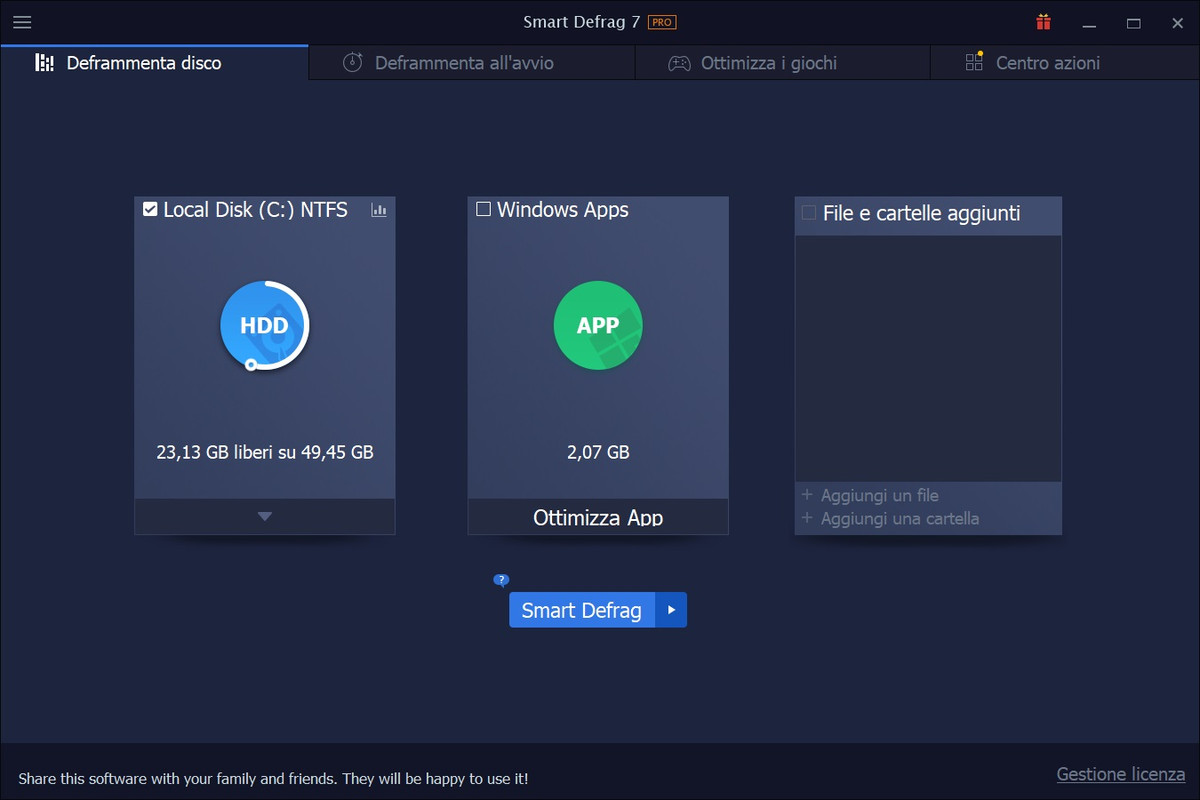Uncheck Local Disk (C:) NTFS checkbox
Image resolution: width=1200 pixels, height=800 pixels.
150,209
